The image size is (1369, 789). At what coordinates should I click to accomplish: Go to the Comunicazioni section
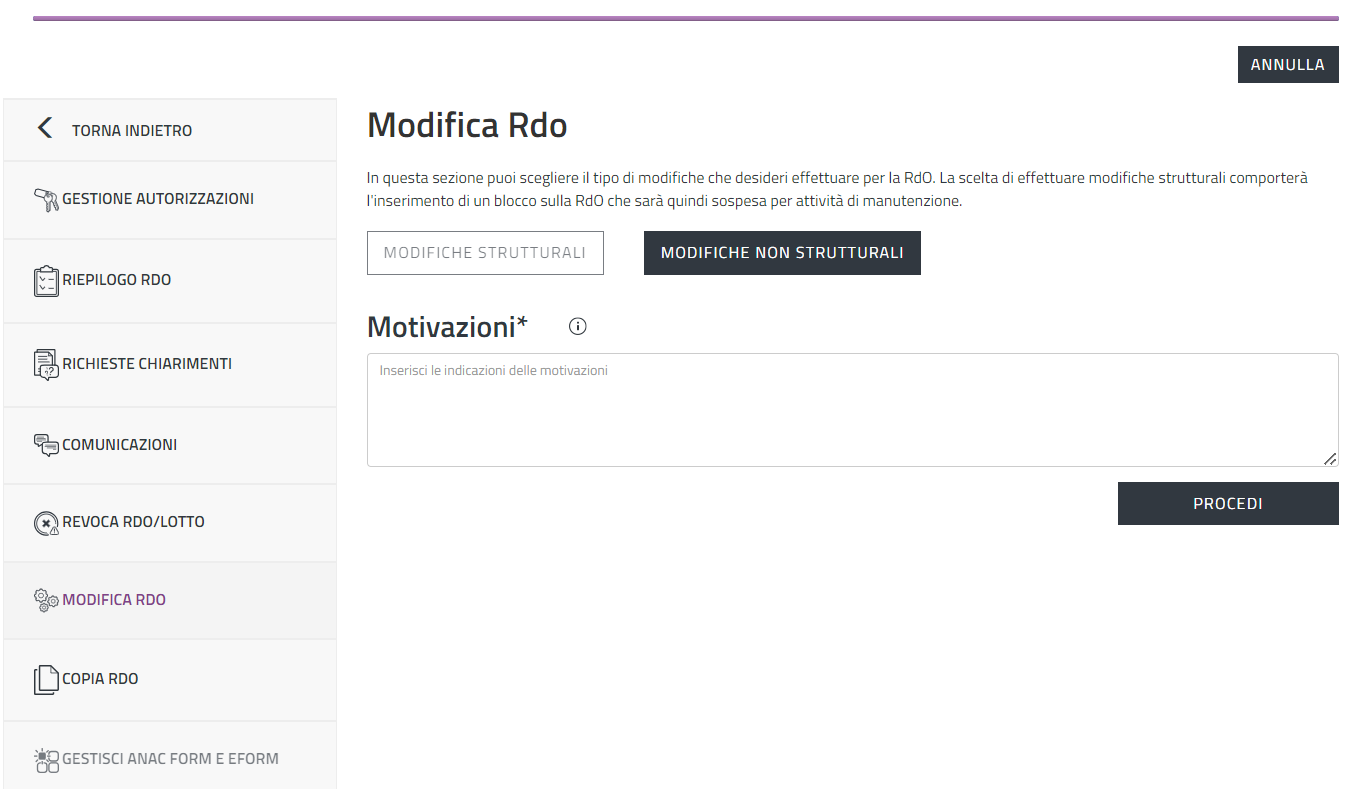coord(120,445)
